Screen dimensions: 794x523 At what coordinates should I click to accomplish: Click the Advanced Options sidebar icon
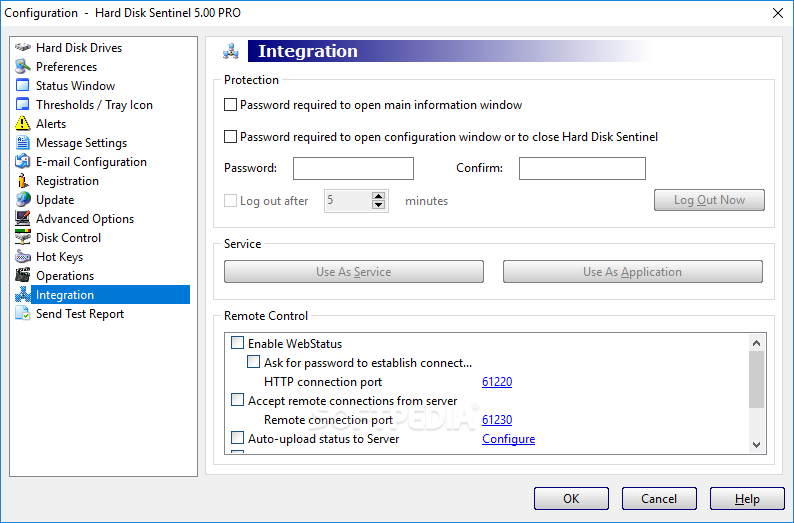[x=23, y=218]
